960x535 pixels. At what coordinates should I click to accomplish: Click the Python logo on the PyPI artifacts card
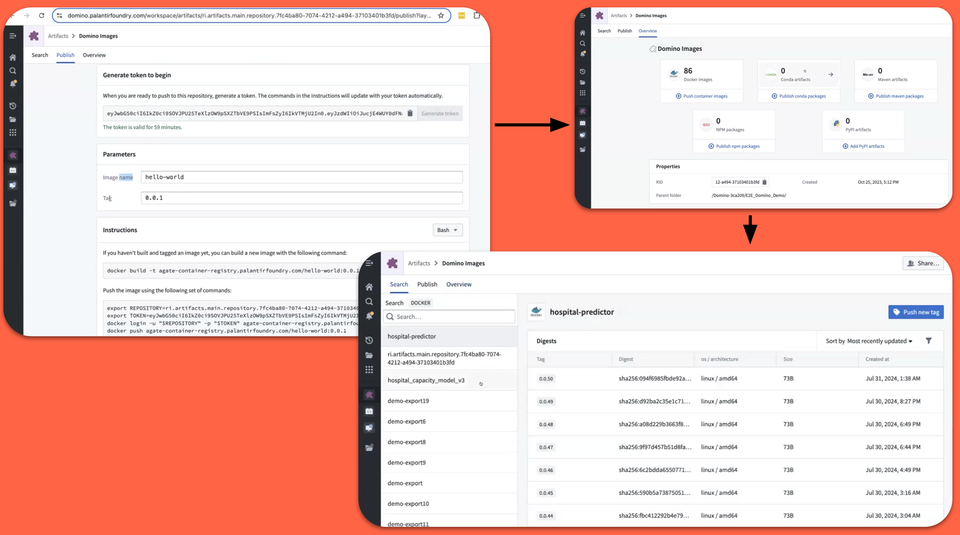836,124
